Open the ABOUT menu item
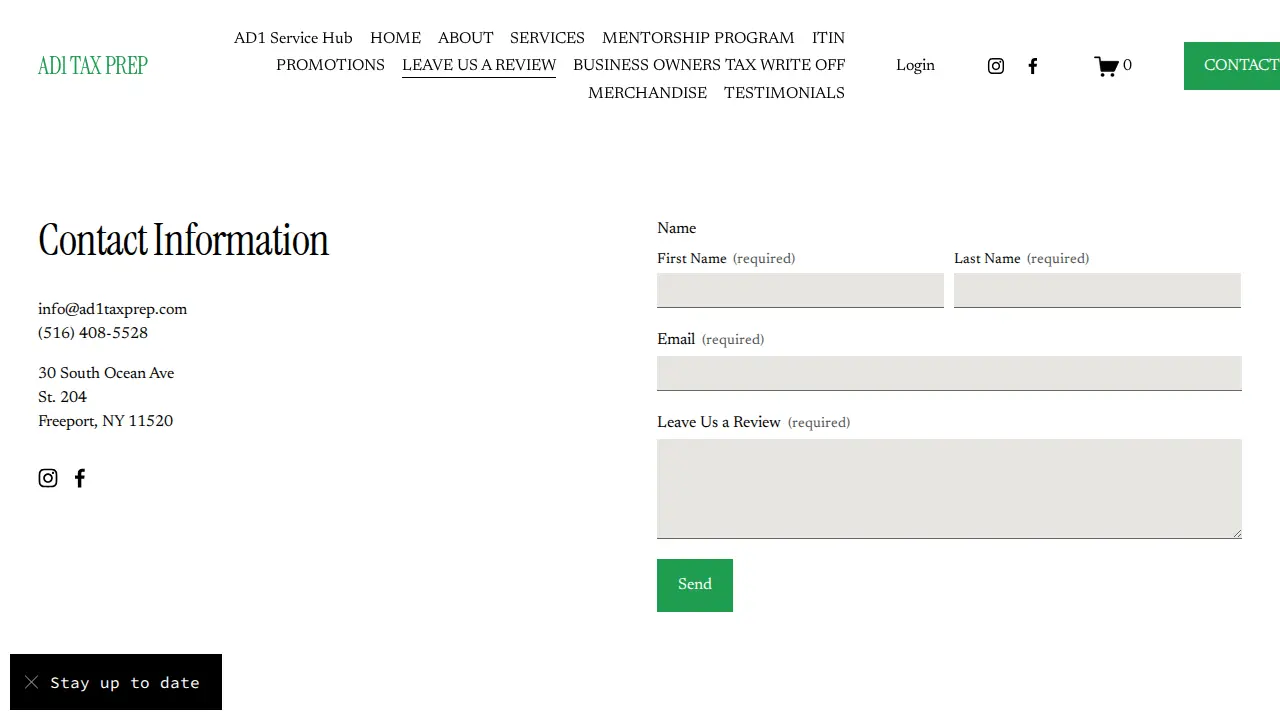The image size is (1280, 720). point(466,38)
